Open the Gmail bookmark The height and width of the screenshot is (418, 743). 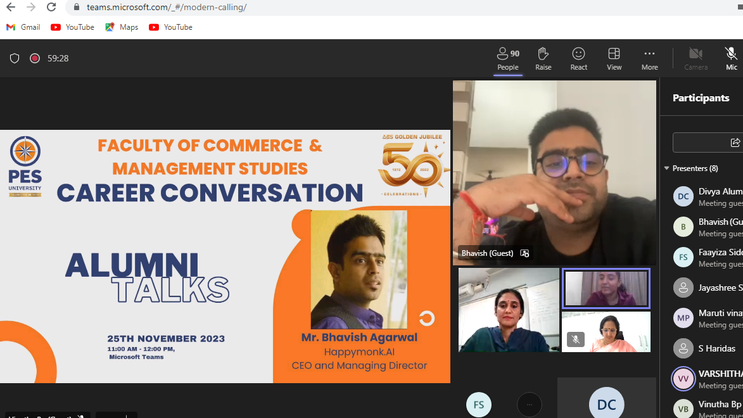pos(23,27)
